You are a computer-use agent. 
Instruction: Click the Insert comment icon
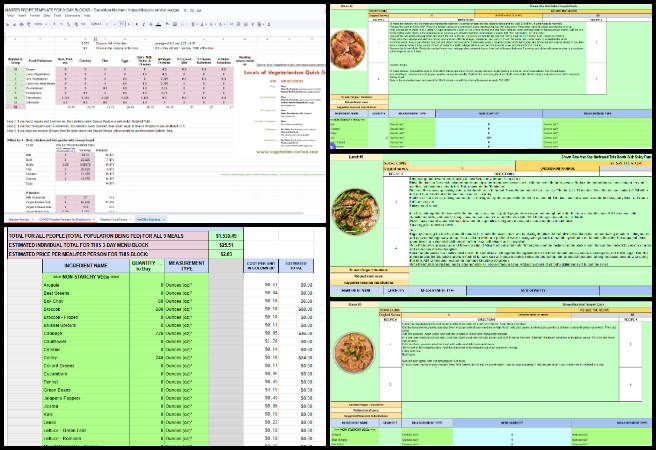click(239, 24)
